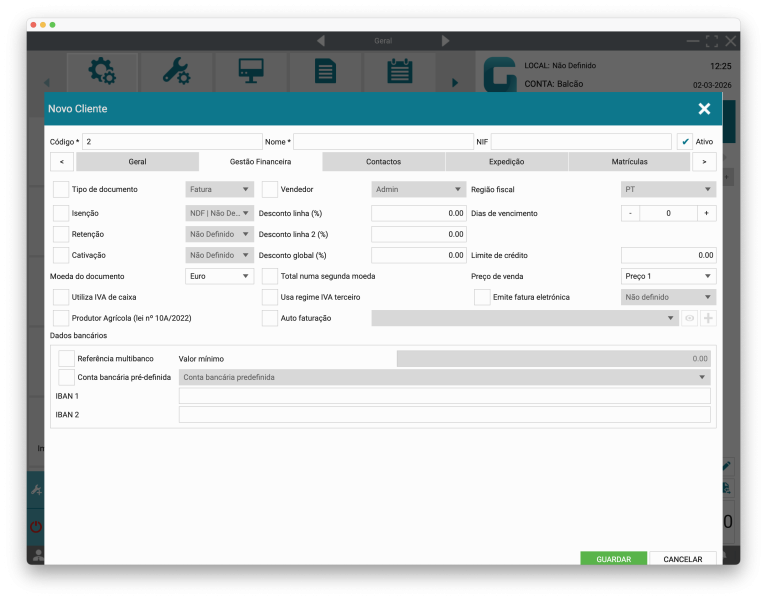767x600 pixels.
Task: Uncheck the Ativo checkbox
Action: (x=685, y=142)
